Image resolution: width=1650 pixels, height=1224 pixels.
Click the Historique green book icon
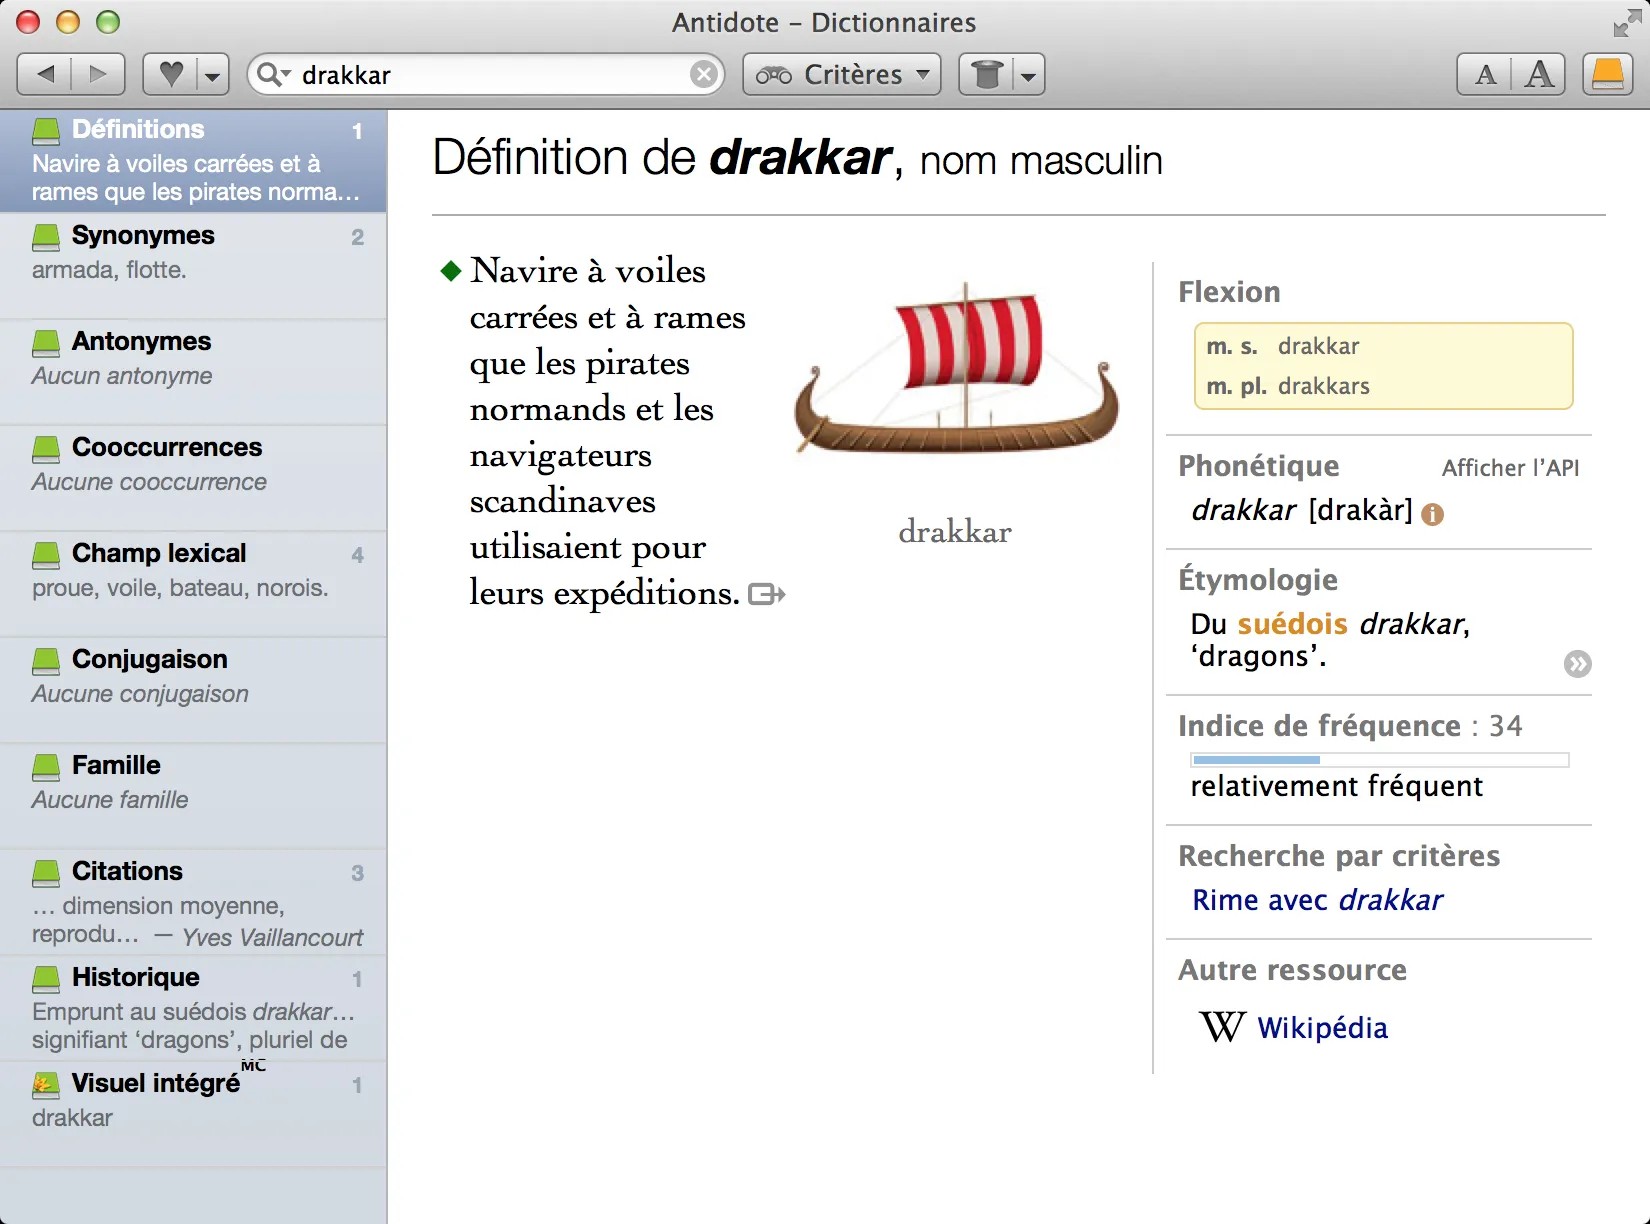pos(46,979)
